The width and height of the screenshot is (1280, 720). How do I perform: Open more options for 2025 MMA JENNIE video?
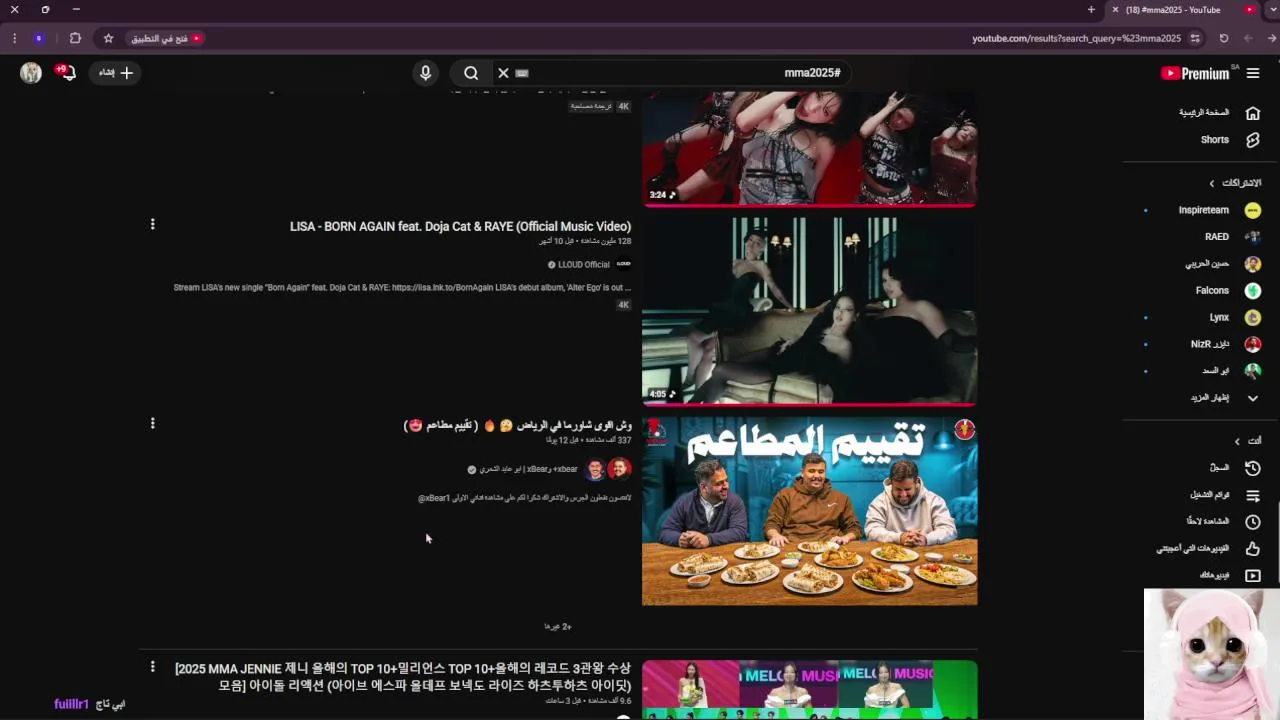[152, 666]
